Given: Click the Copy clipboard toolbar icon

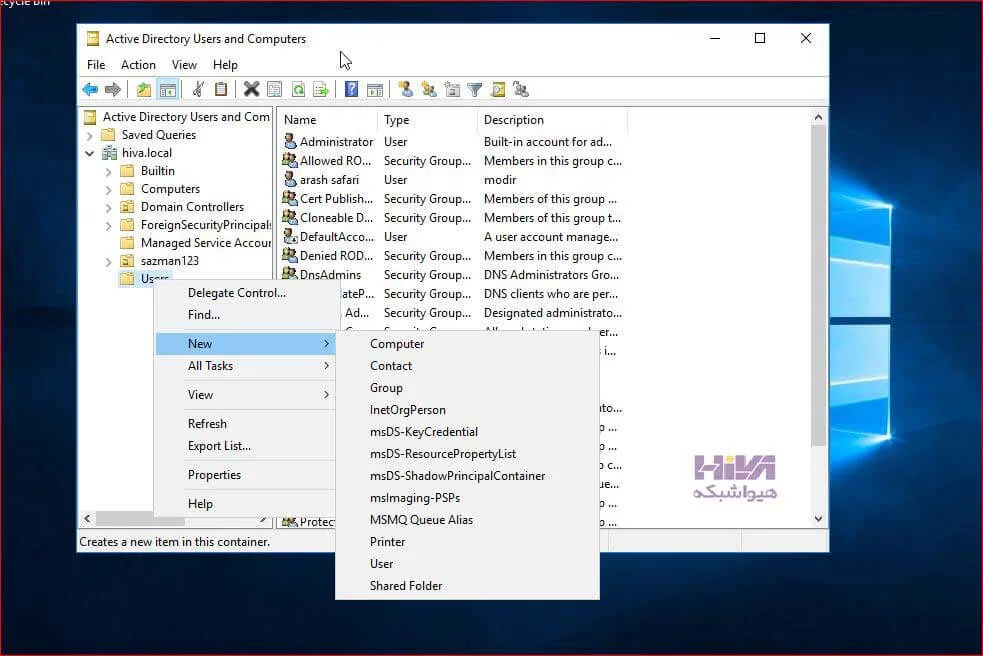Looking at the screenshot, I should point(221,90).
